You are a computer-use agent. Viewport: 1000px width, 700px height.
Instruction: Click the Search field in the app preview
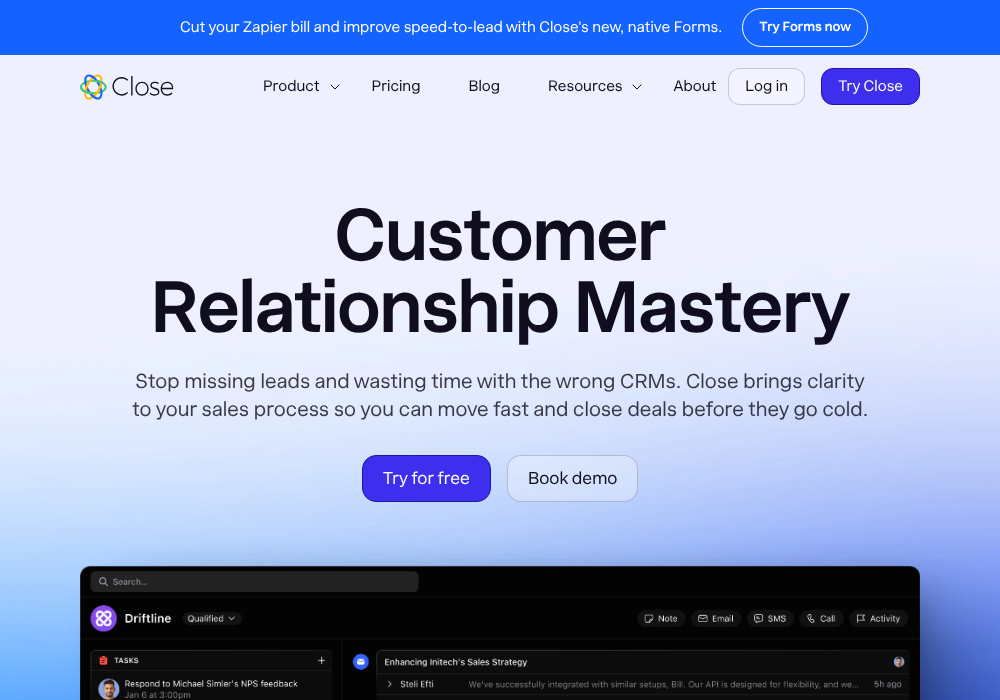tap(255, 582)
